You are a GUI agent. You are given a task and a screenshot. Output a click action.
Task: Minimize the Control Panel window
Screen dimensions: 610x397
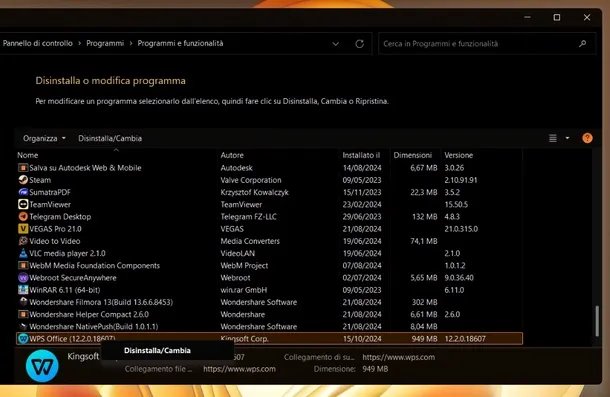click(x=527, y=18)
